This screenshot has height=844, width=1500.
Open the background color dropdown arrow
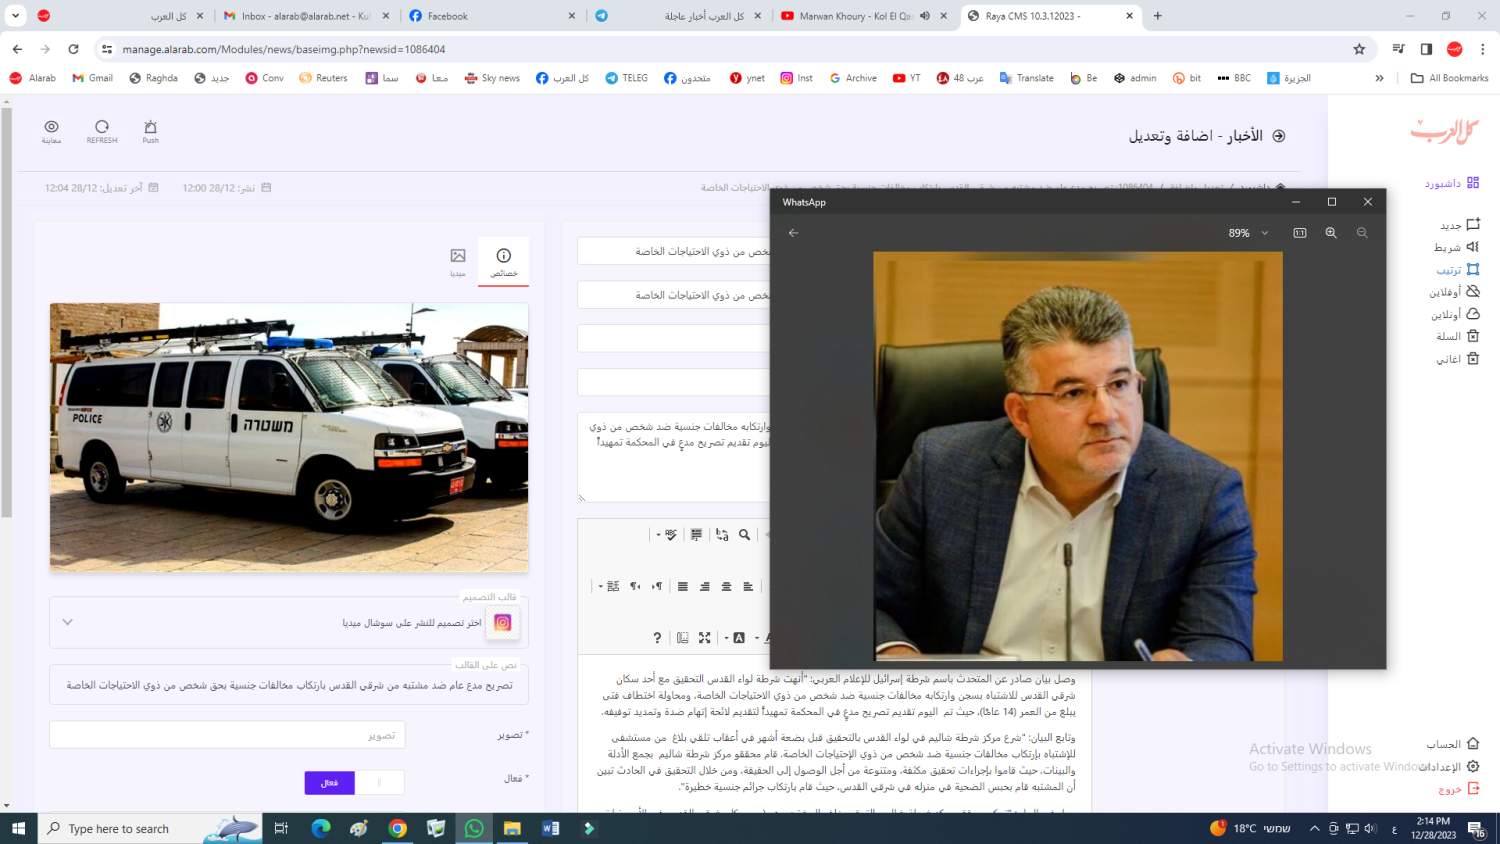pos(726,638)
